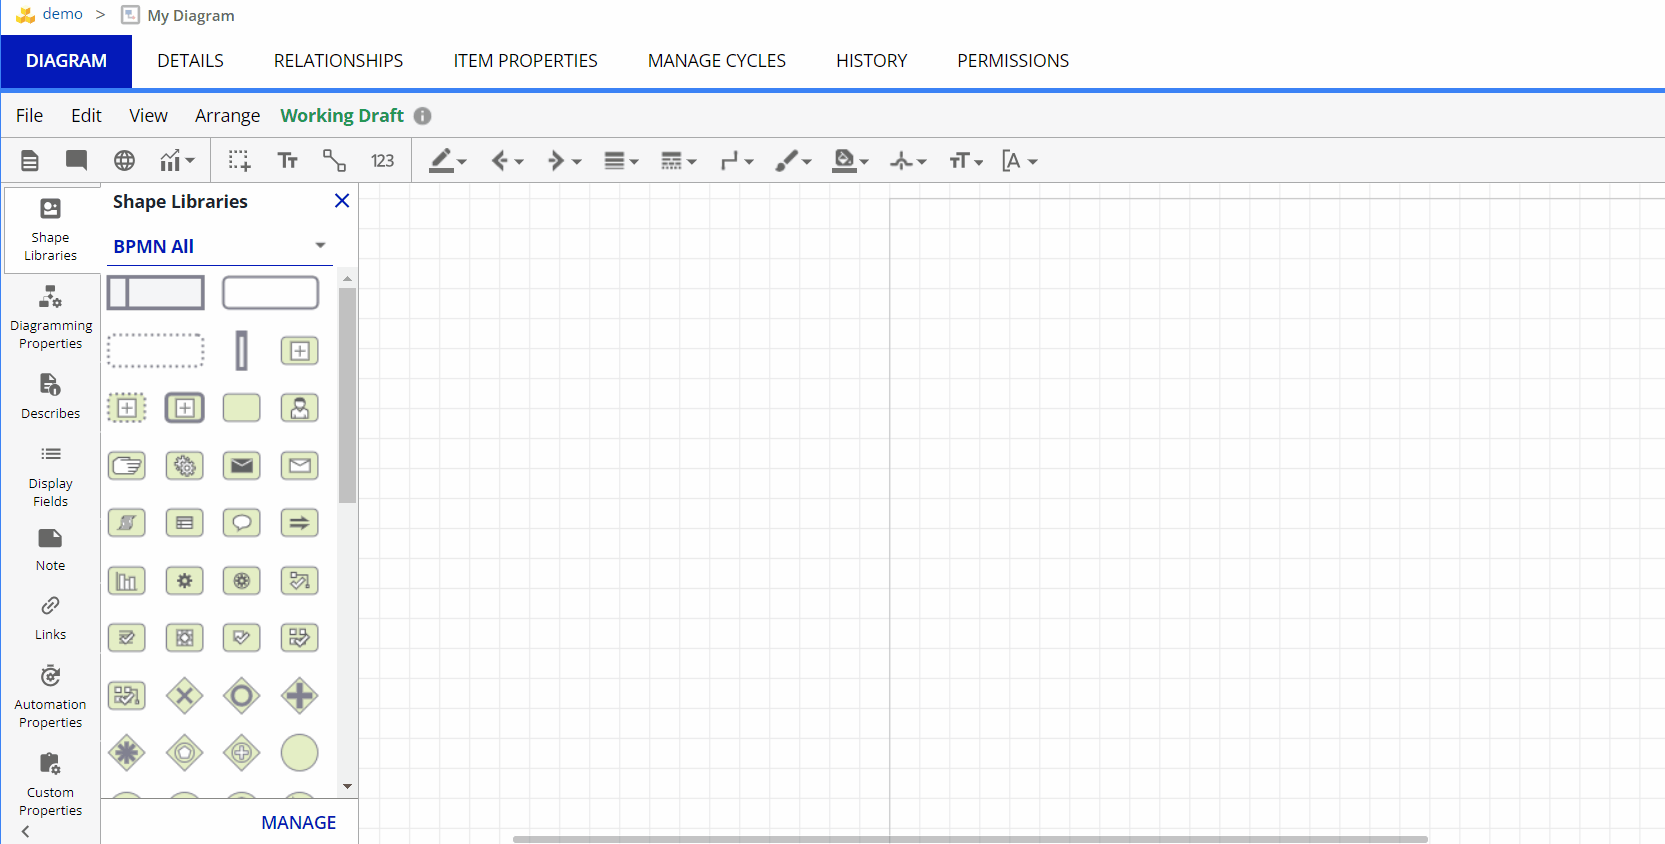Open the line color pencil dropdown
Viewport: 1665px width, 844px height.
click(x=447, y=160)
